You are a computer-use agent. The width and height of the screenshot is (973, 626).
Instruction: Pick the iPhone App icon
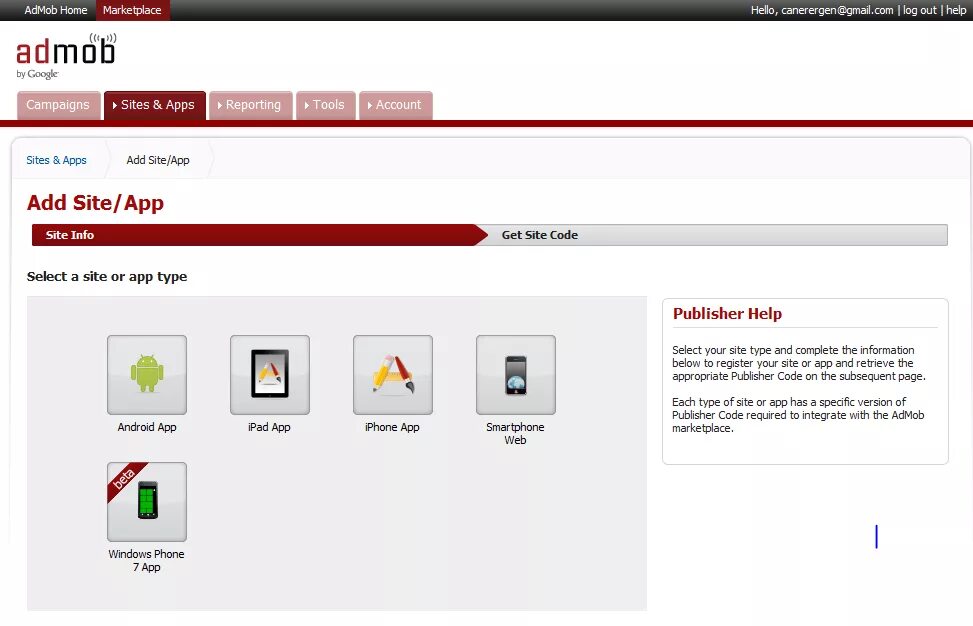click(392, 375)
